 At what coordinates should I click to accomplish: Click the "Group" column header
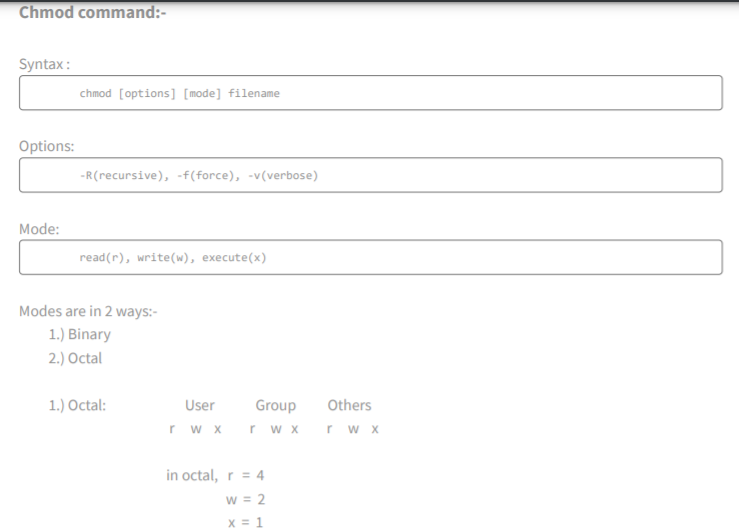[x=275, y=405]
